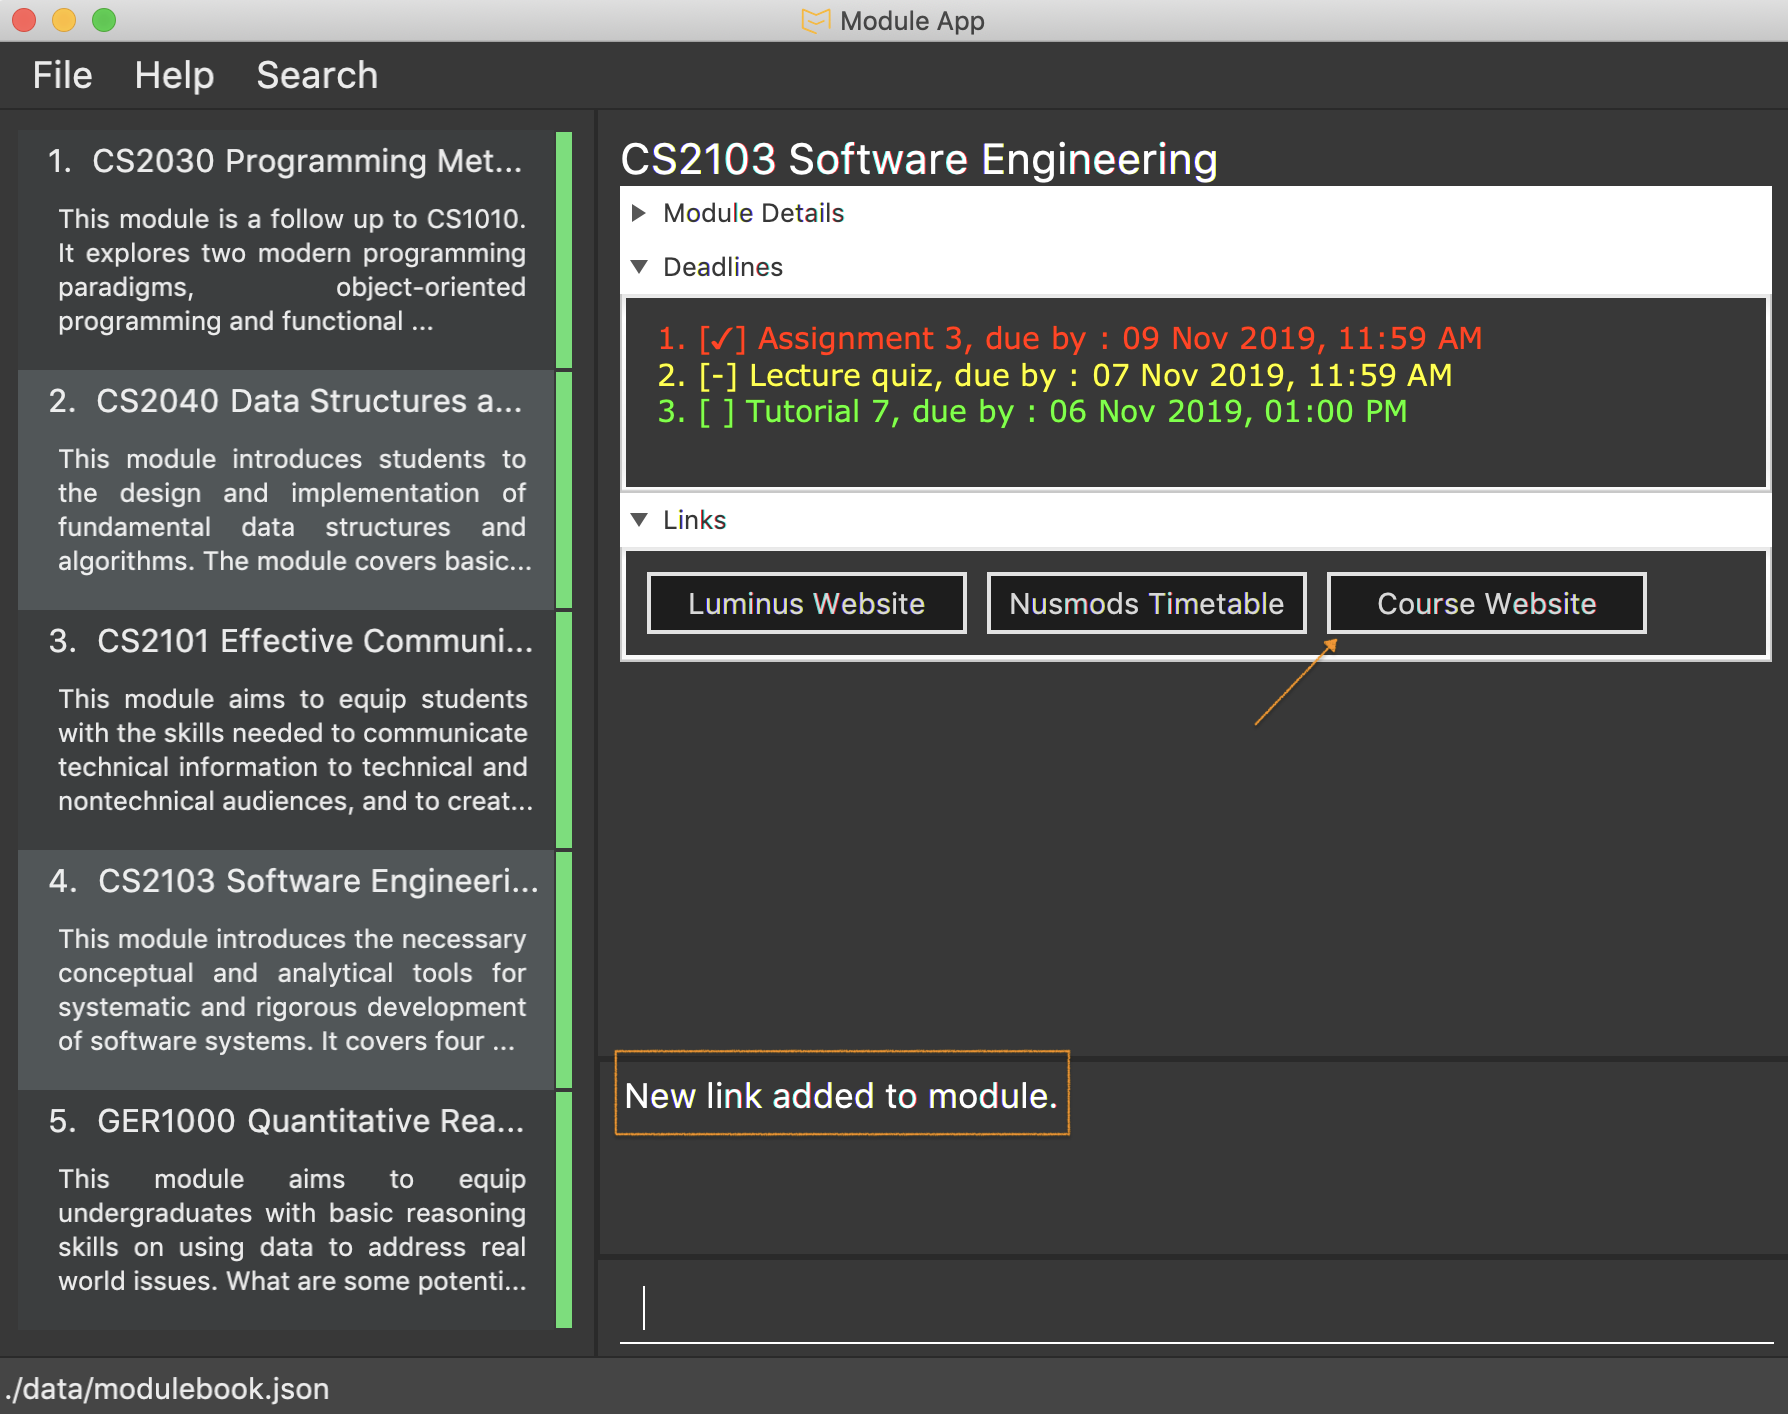Image resolution: width=1788 pixels, height=1414 pixels.
Task: Close the Module App window
Action: (24, 20)
